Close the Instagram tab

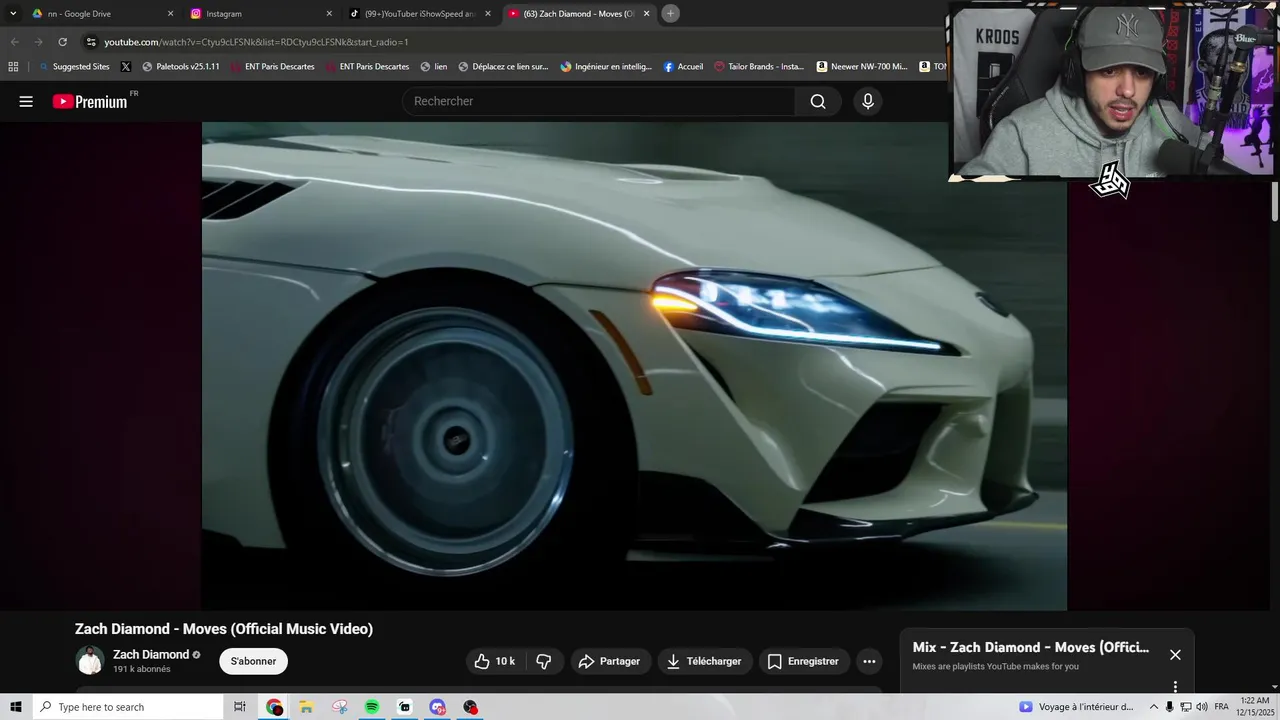click(x=329, y=14)
